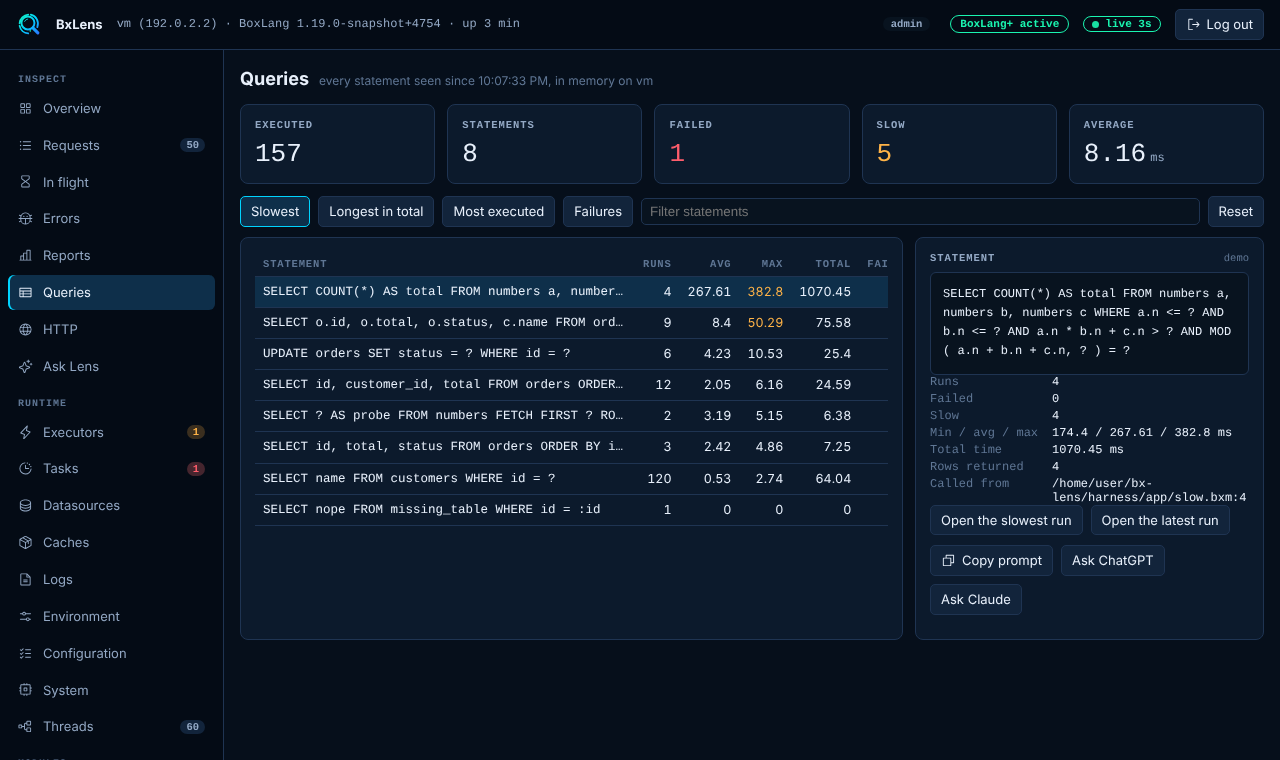Click the System chip icon

click(25, 690)
